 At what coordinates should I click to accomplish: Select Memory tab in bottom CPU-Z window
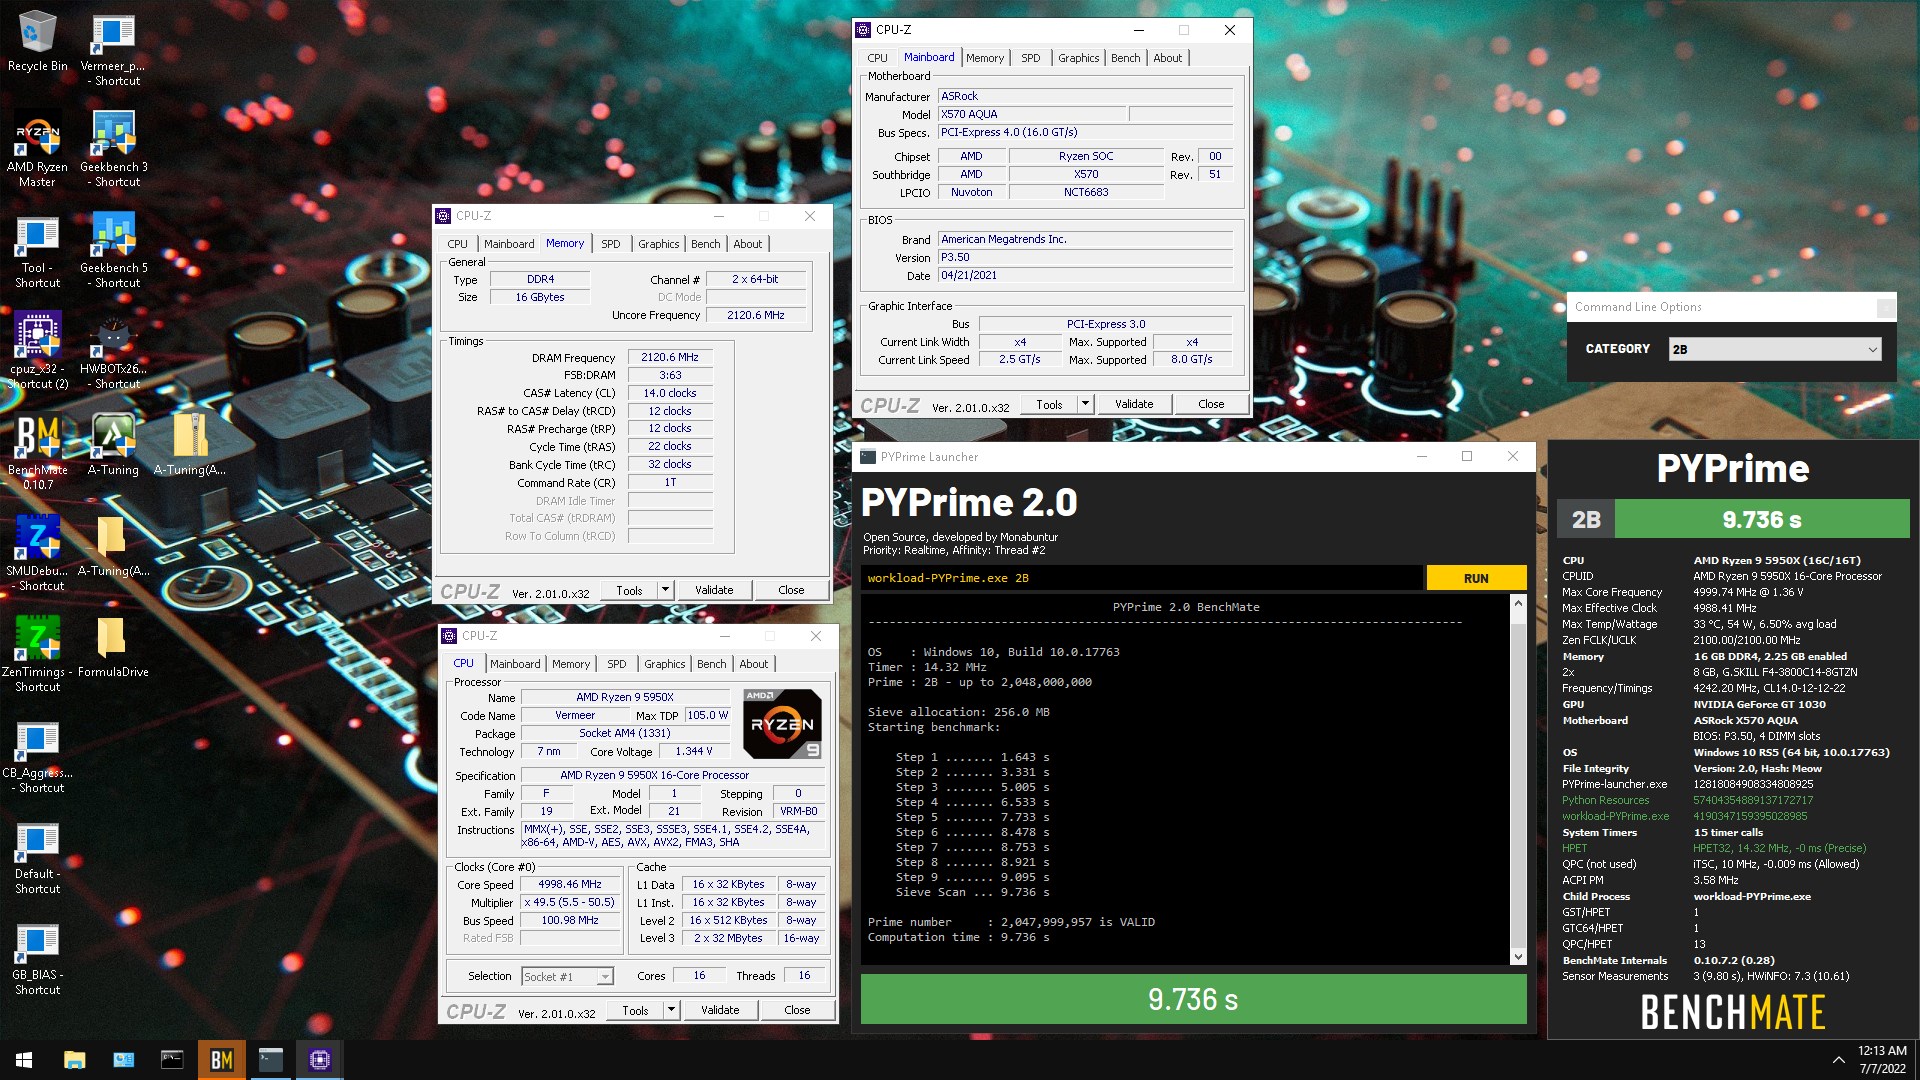click(x=570, y=664)
